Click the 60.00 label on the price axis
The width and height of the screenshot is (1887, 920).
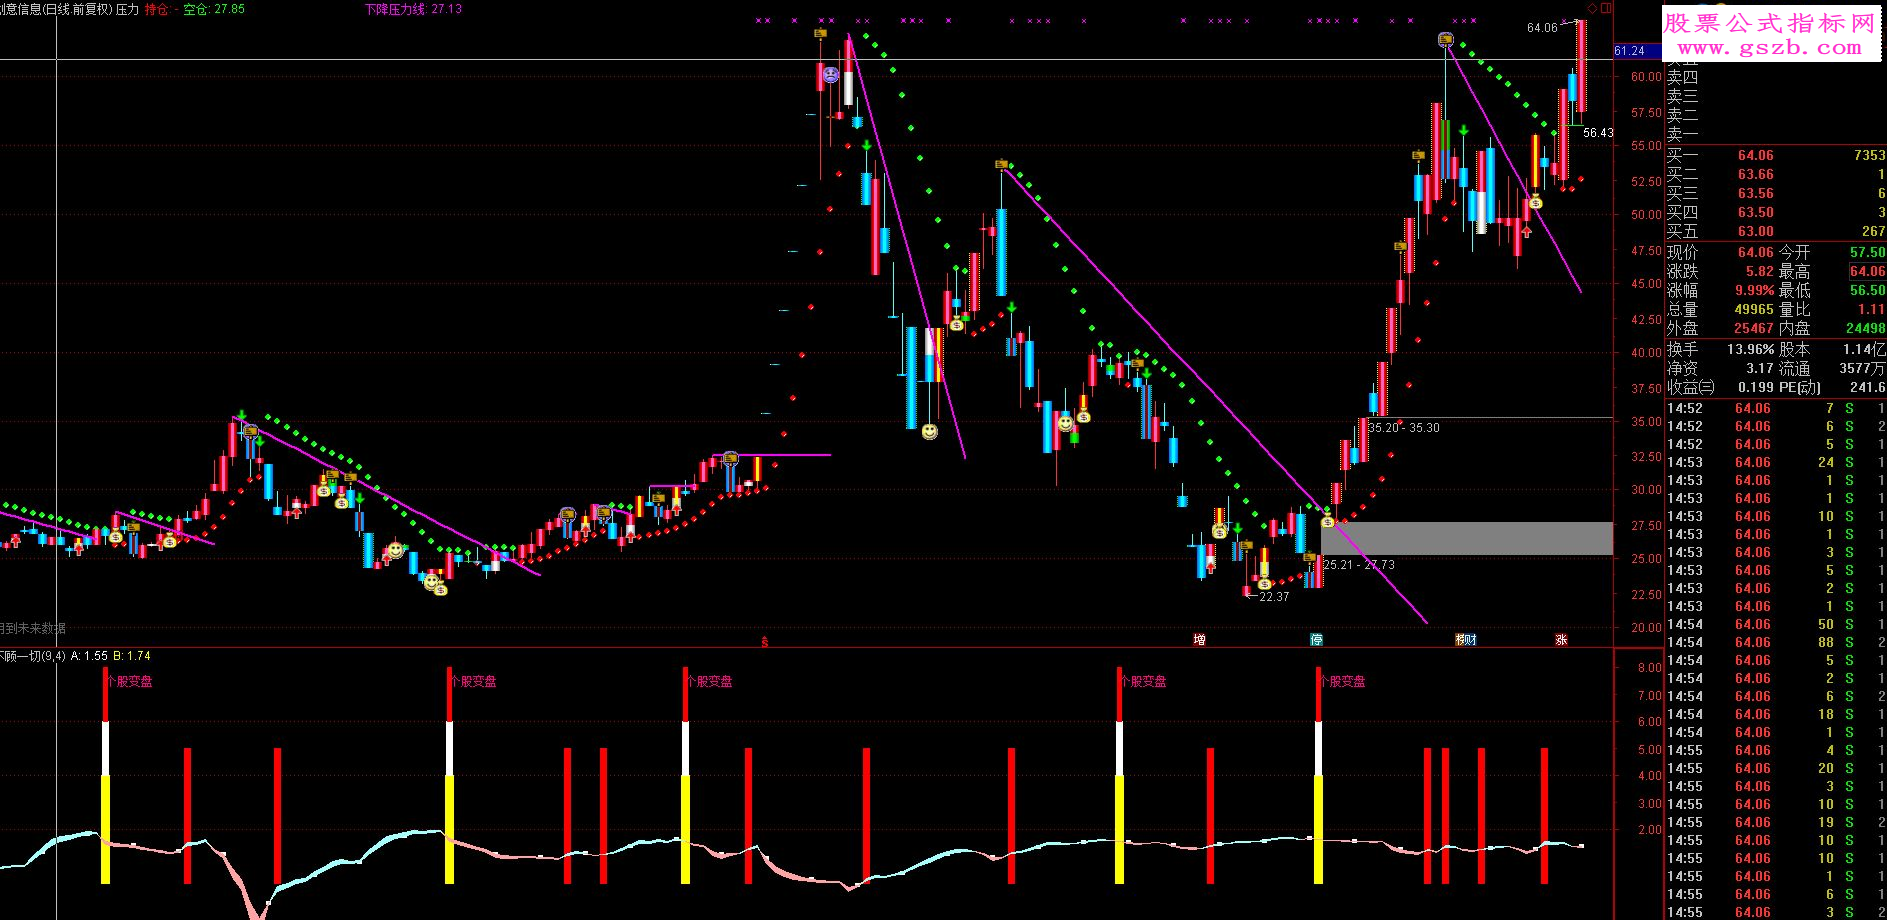coord(1646,76)
